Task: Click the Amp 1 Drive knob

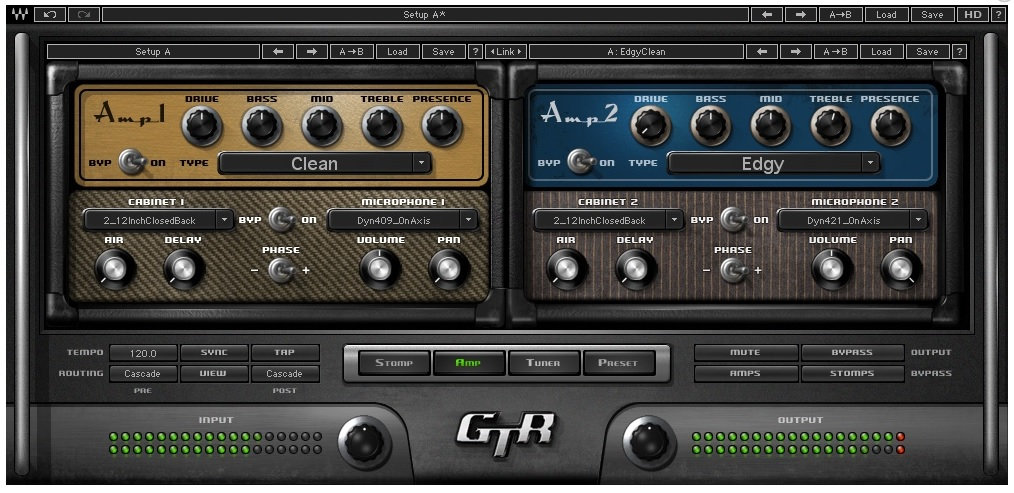Action: tap(202, 126)
